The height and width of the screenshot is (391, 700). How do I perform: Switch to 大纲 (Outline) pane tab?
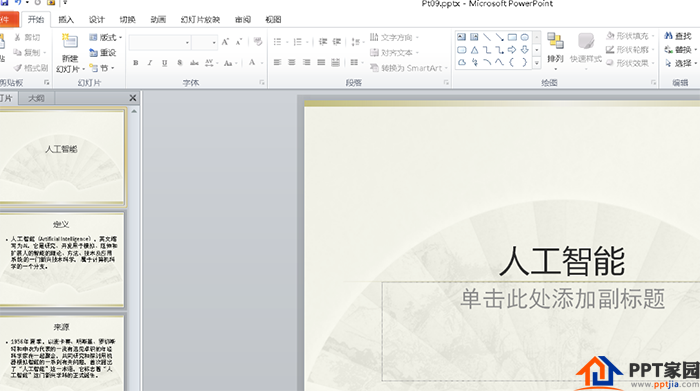point(36,98)
